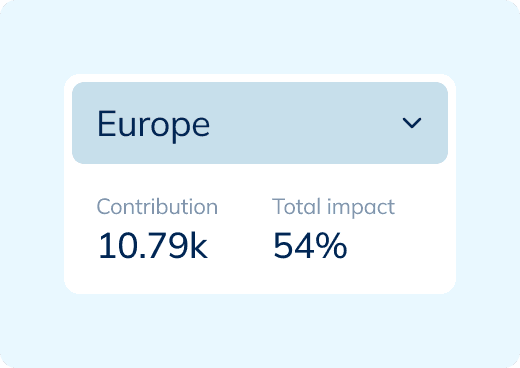Screen dimensions: 520x368
Task: Click the Total impact label
Action: tap(333, 207)
